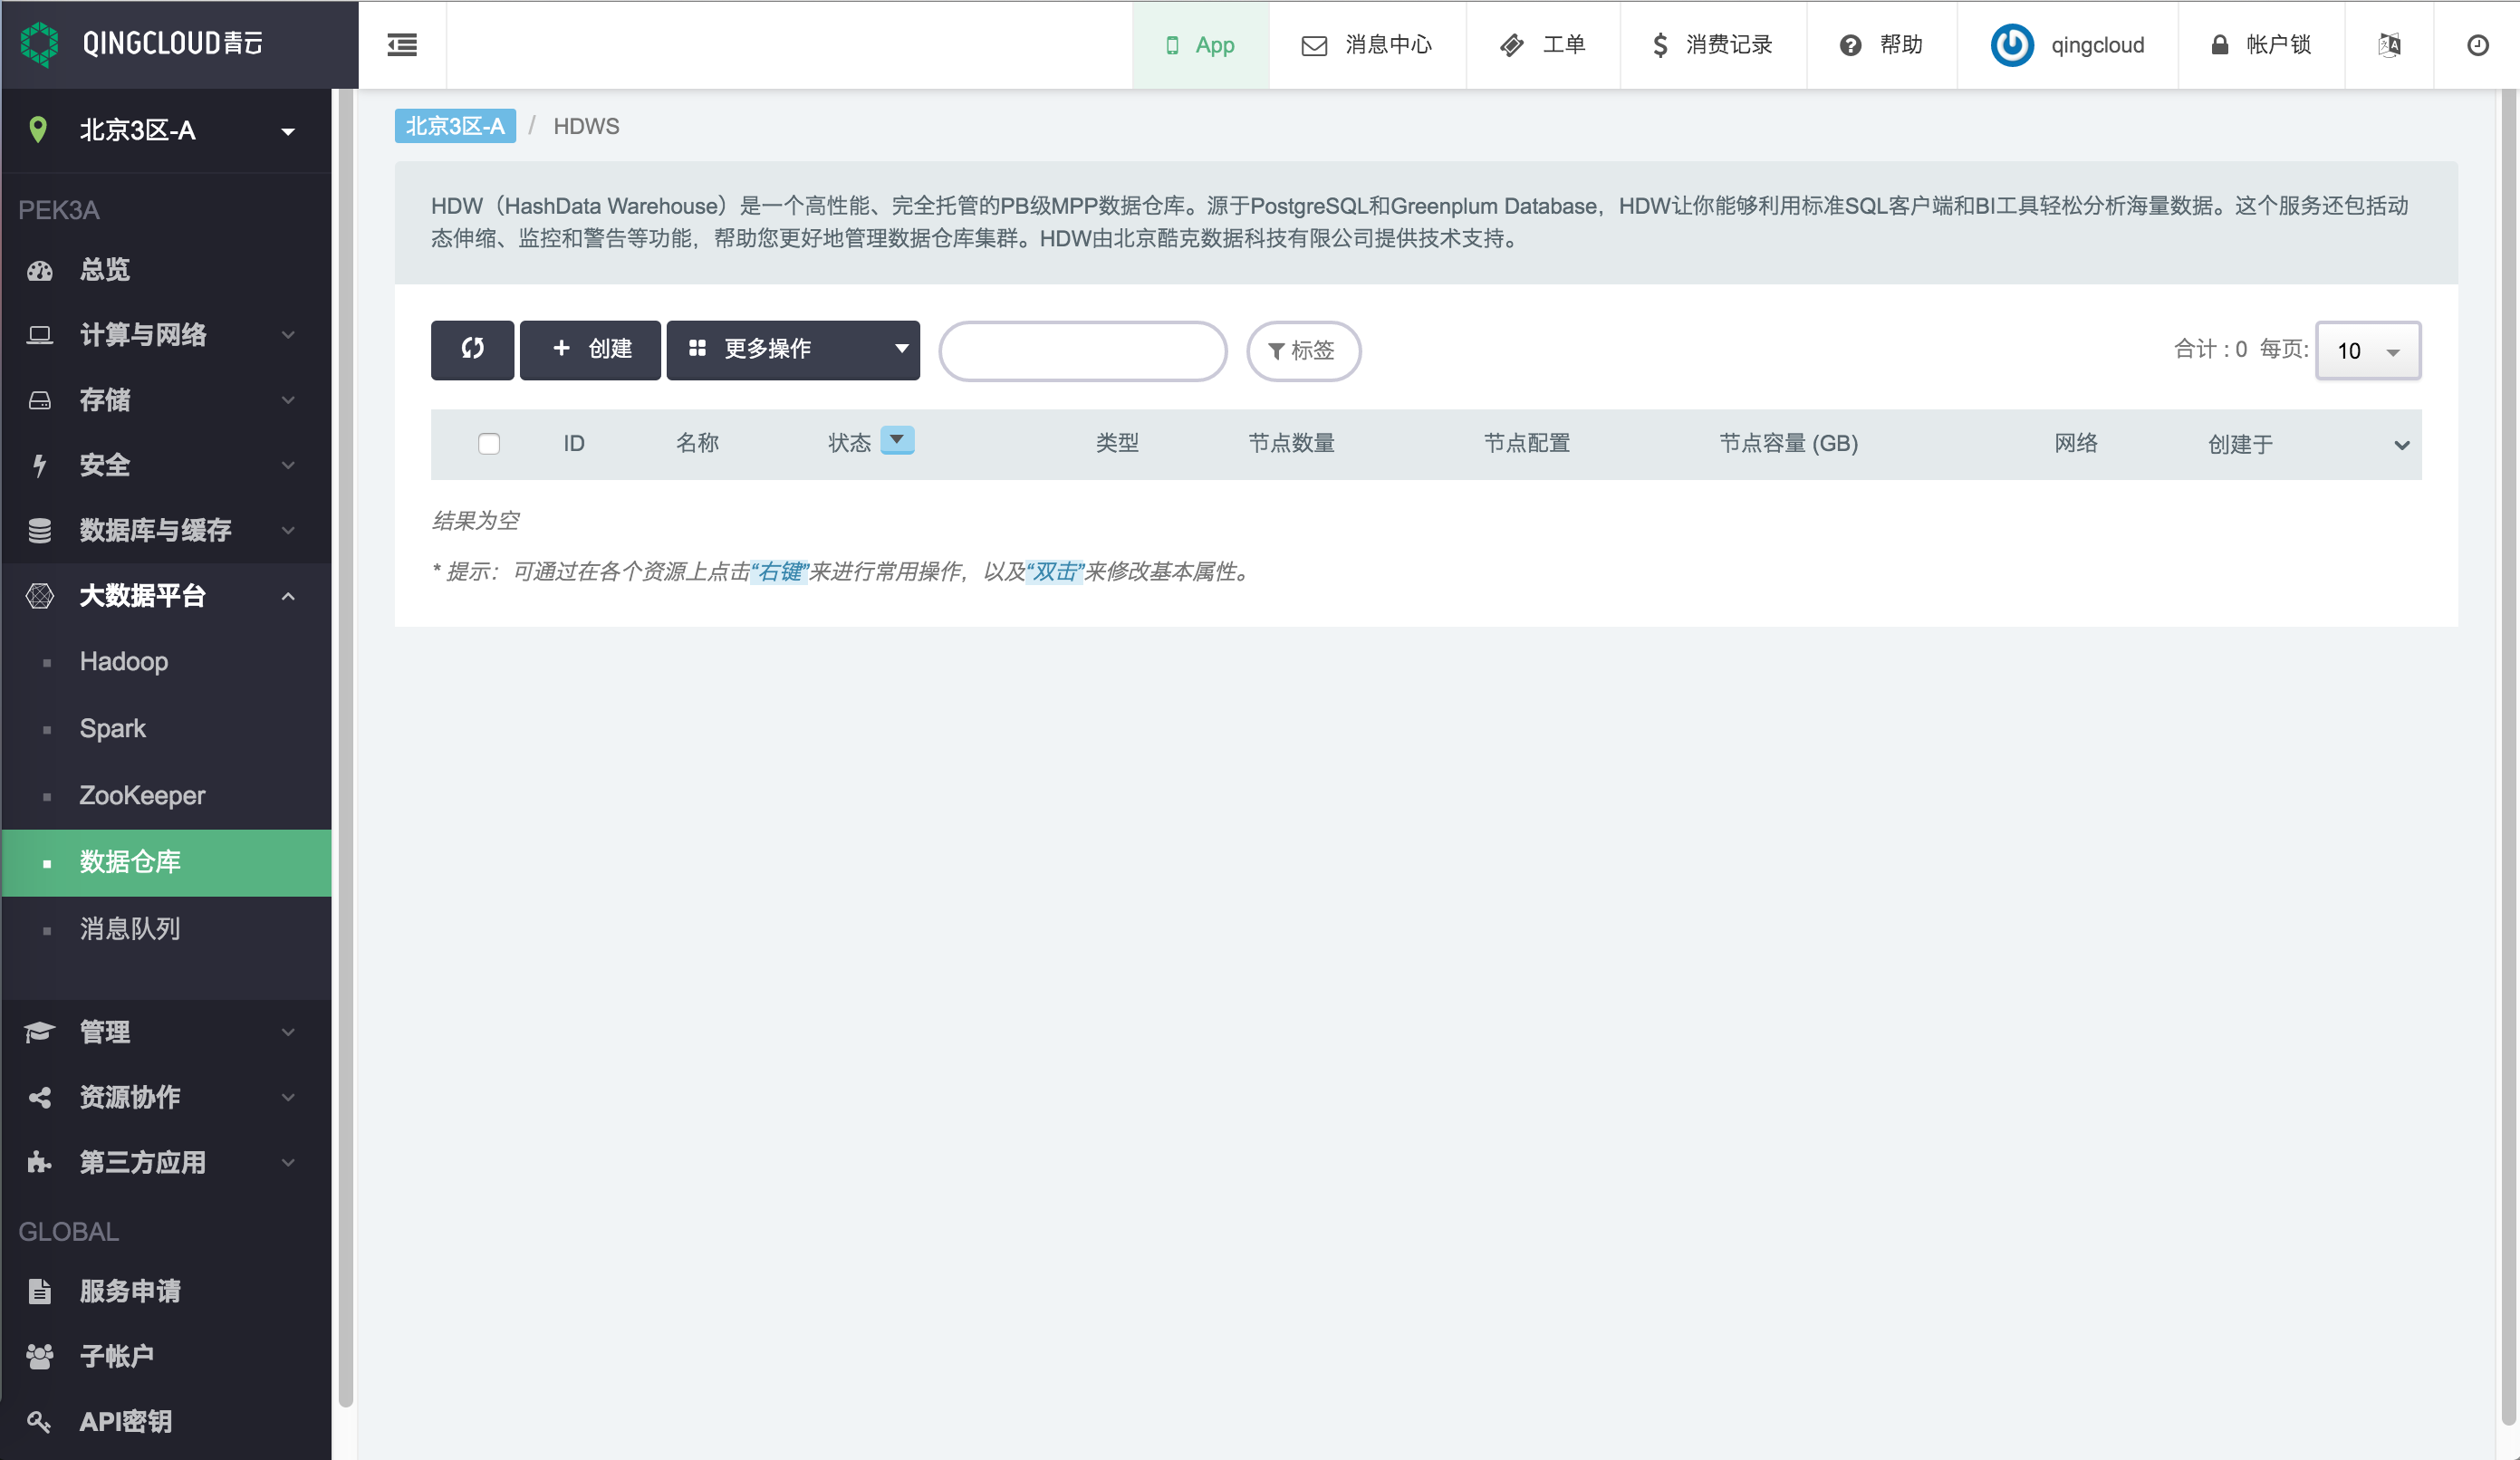Image resolution: width=2520 pixels, height=1460 pixels.
Task: Collapse the 大数据平台 section chevron
Action: point(288,596)
